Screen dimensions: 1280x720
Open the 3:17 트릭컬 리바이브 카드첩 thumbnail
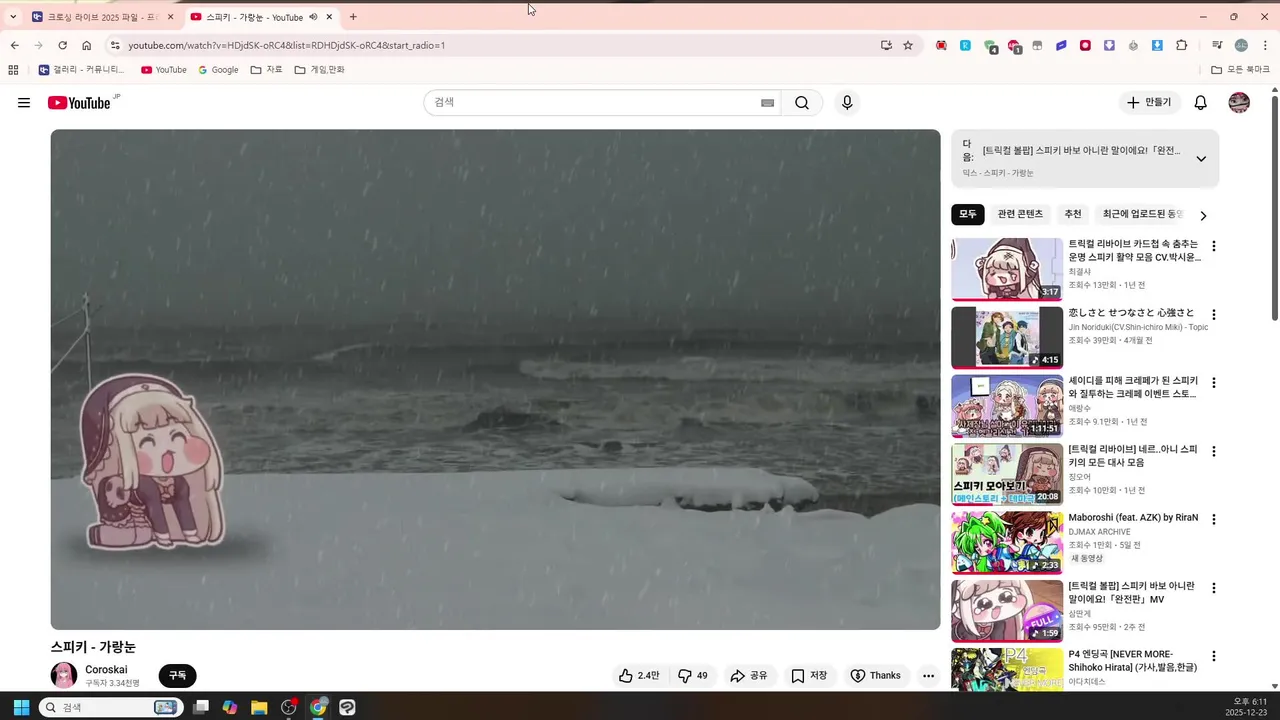pyautogui.click(x=1007, y=269)
